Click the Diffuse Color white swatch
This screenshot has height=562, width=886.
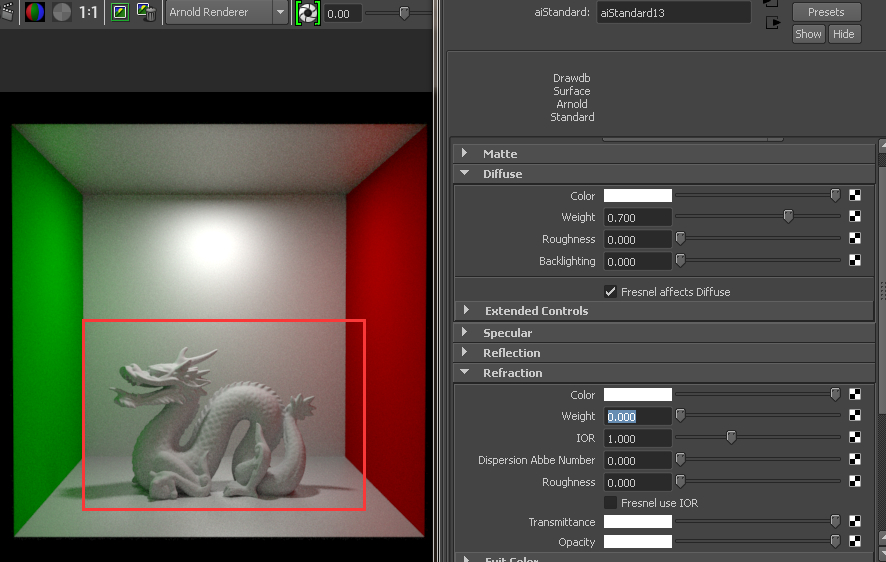pyautogui.click(x=637, y=195)
